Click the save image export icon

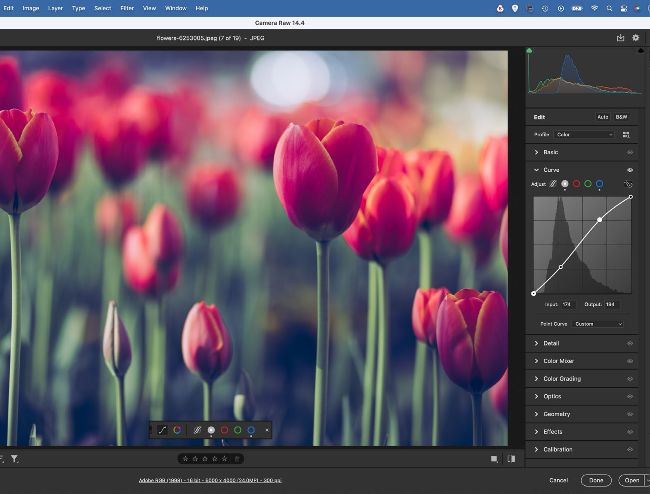pyautogui.click(x=620, y=38)
